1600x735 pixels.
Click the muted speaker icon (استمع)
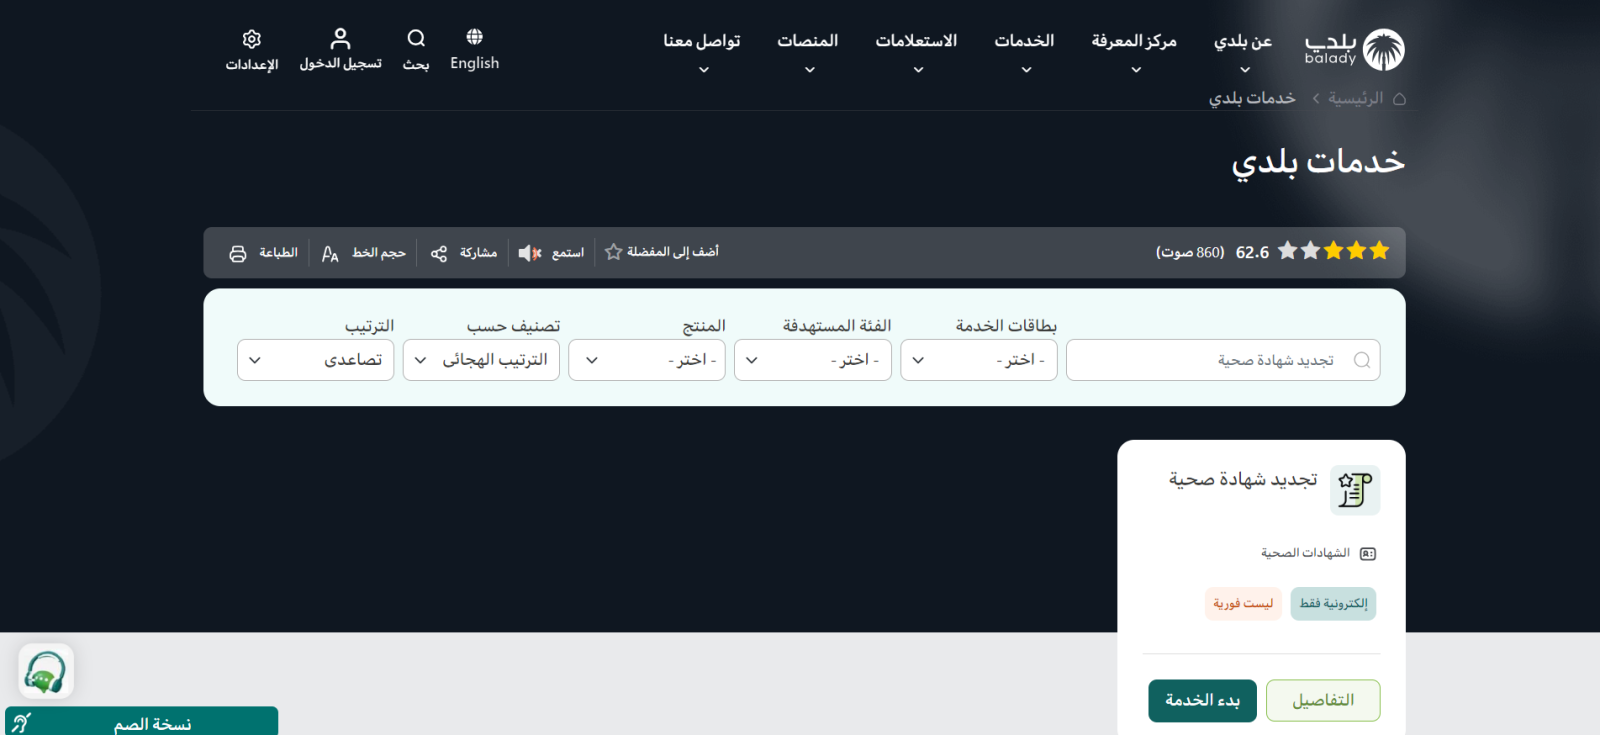tap(530, 253)
